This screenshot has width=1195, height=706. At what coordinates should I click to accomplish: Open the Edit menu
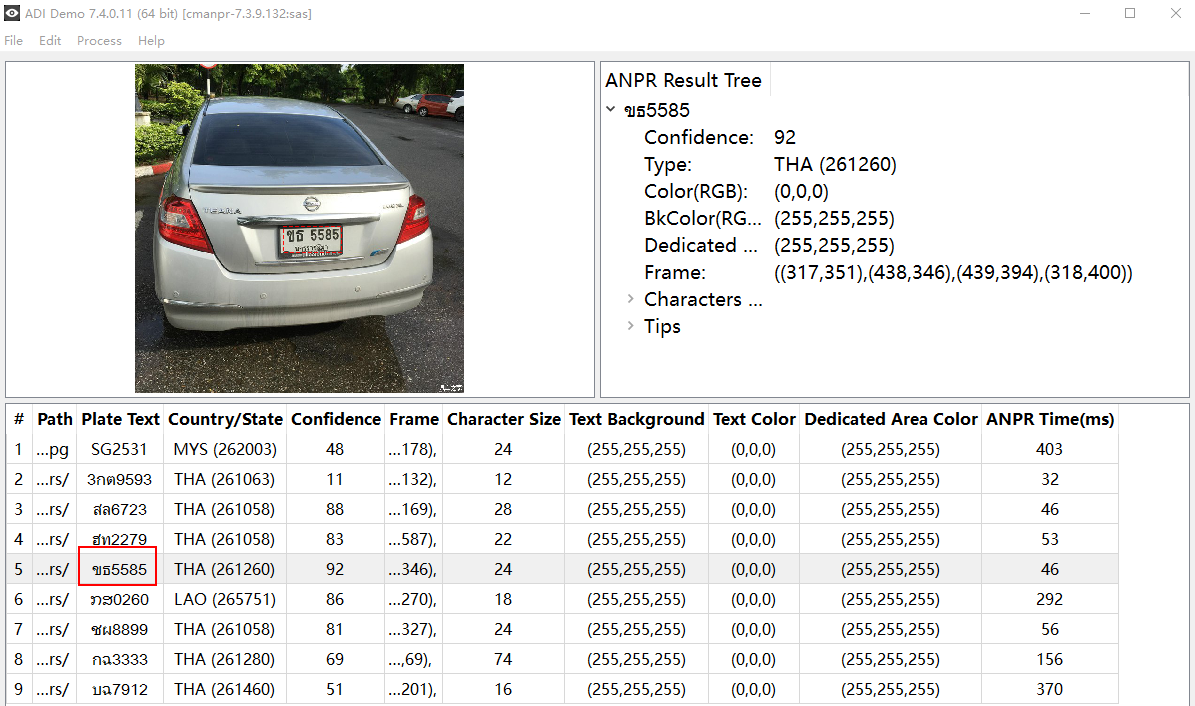(50, 40)
